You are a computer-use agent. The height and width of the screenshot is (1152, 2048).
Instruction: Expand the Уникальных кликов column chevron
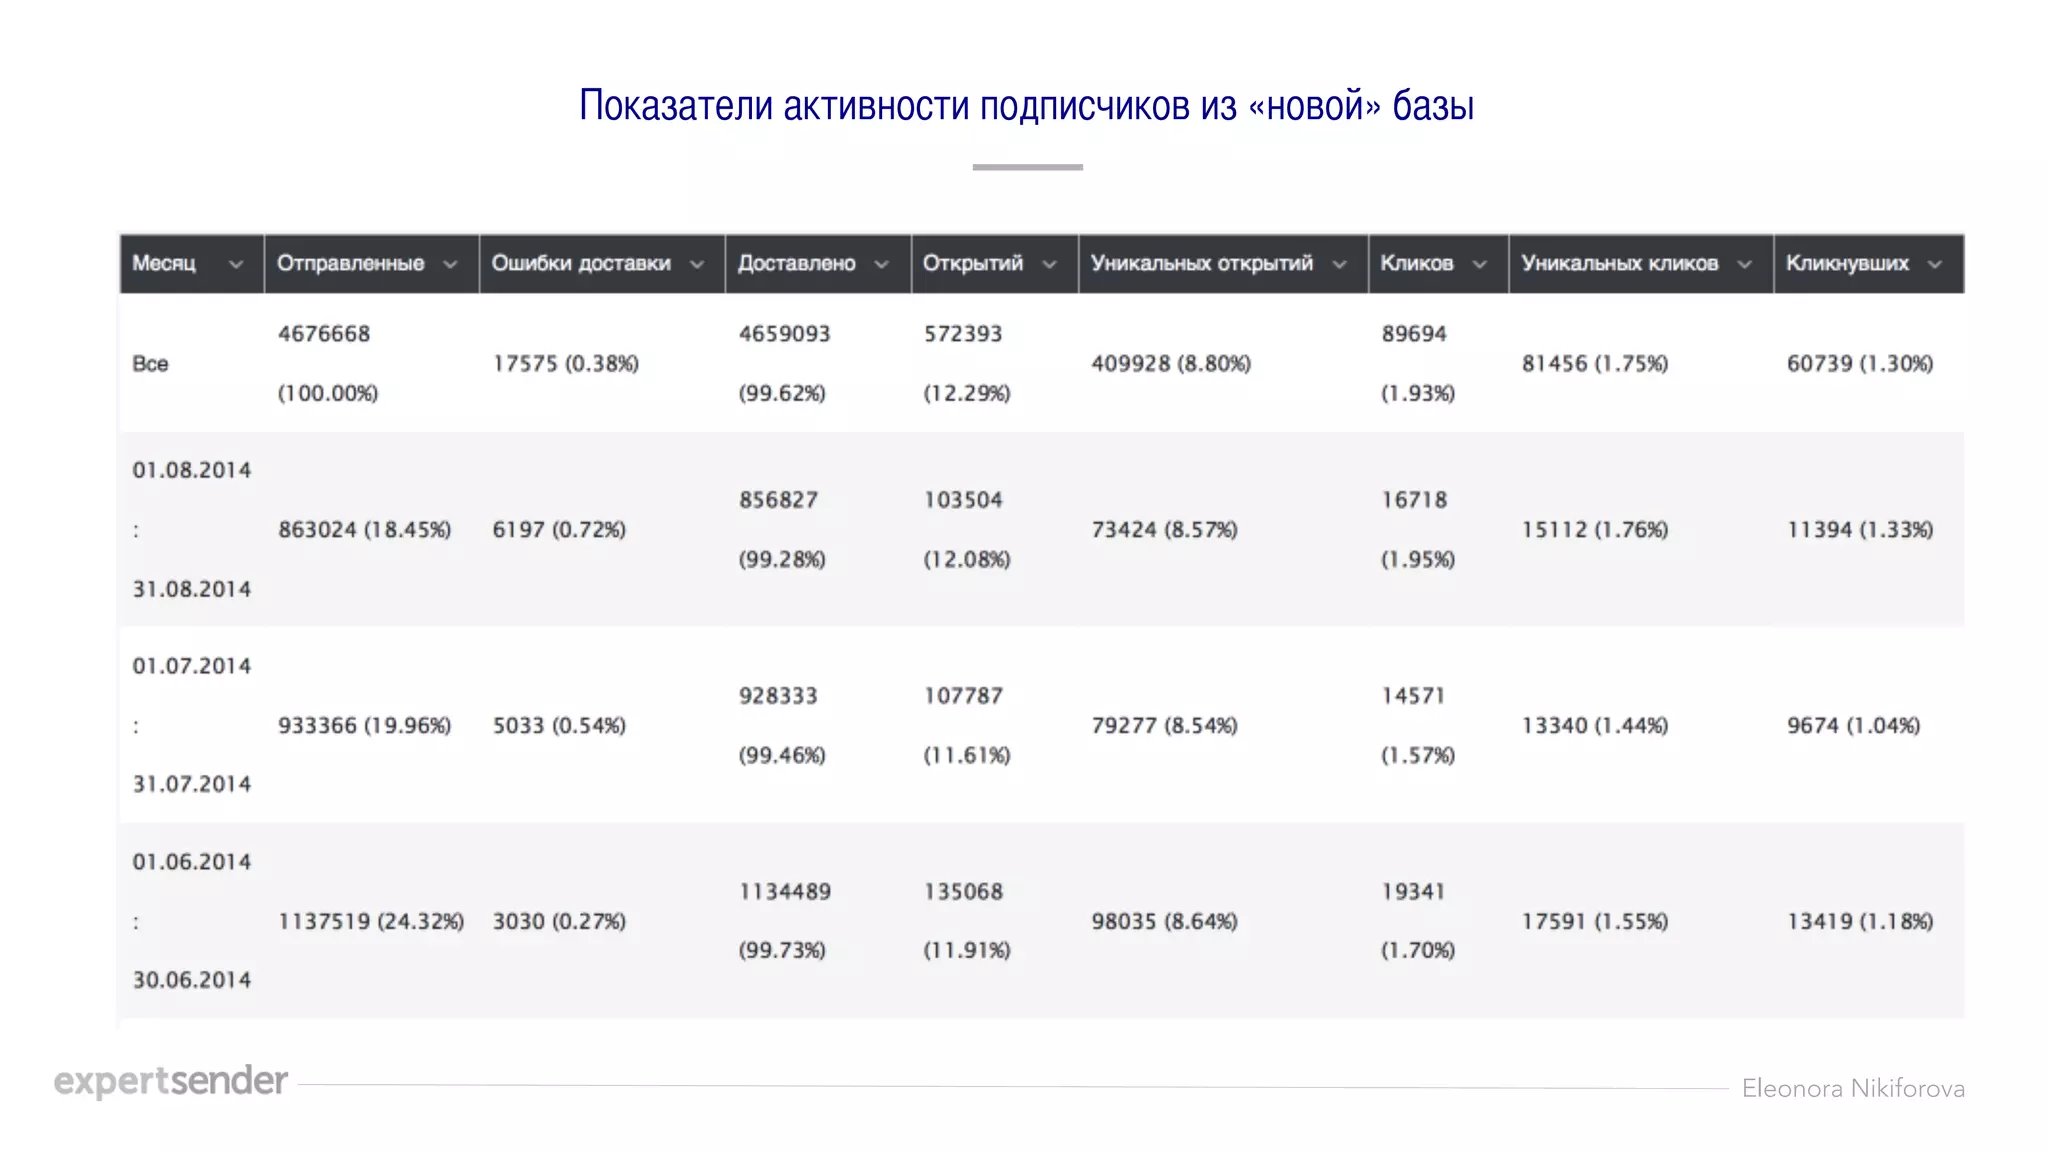click(1744, 265)
